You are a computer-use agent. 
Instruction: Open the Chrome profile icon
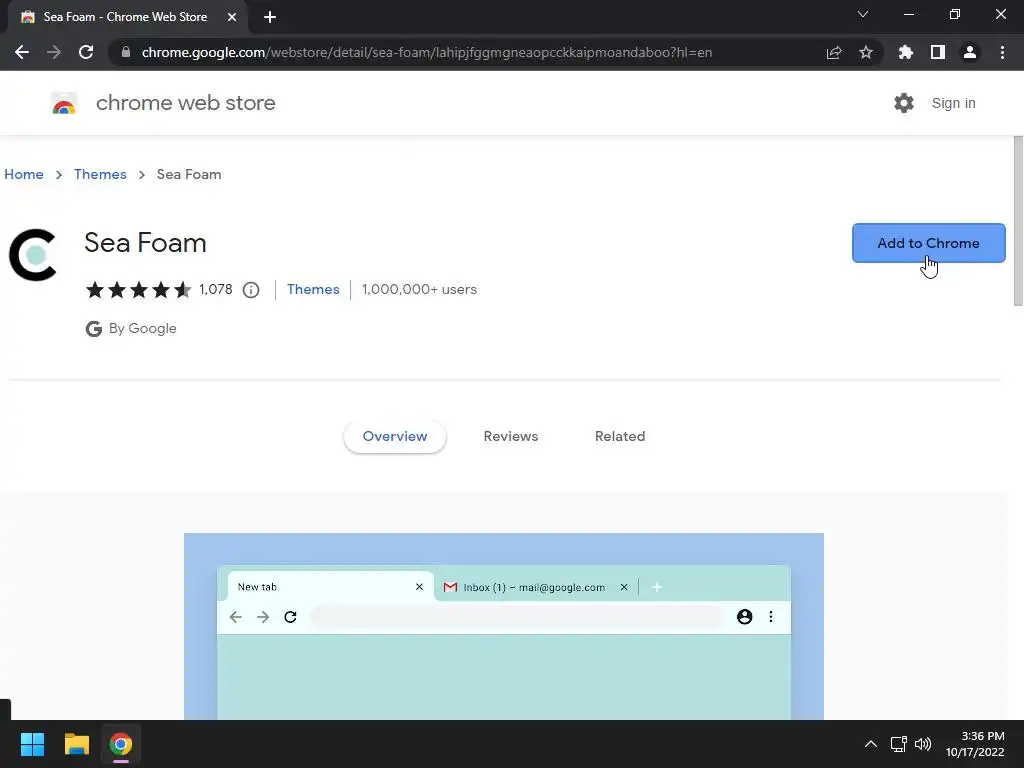click(970, 52)
